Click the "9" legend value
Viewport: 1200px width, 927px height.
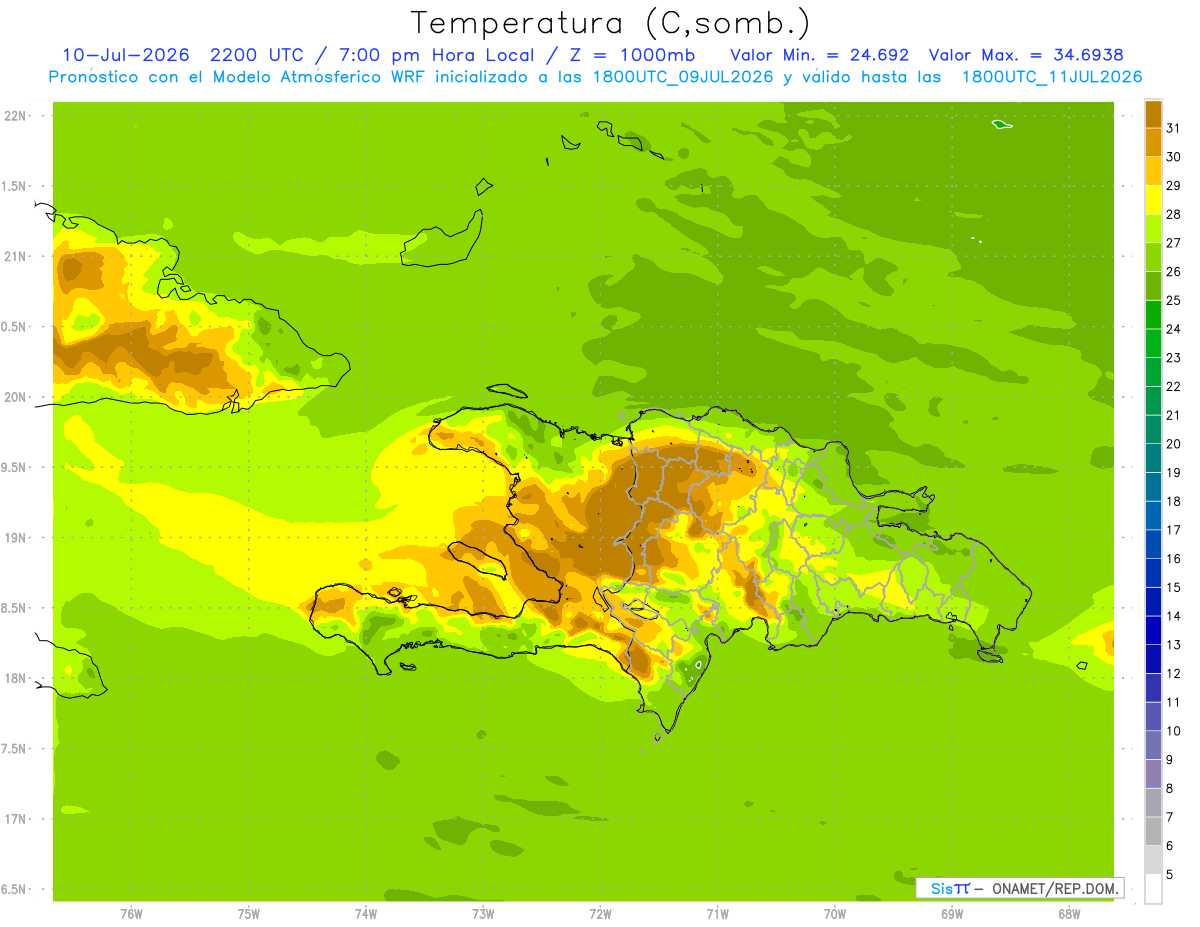pyautogui.click(x=1170, y=760)
